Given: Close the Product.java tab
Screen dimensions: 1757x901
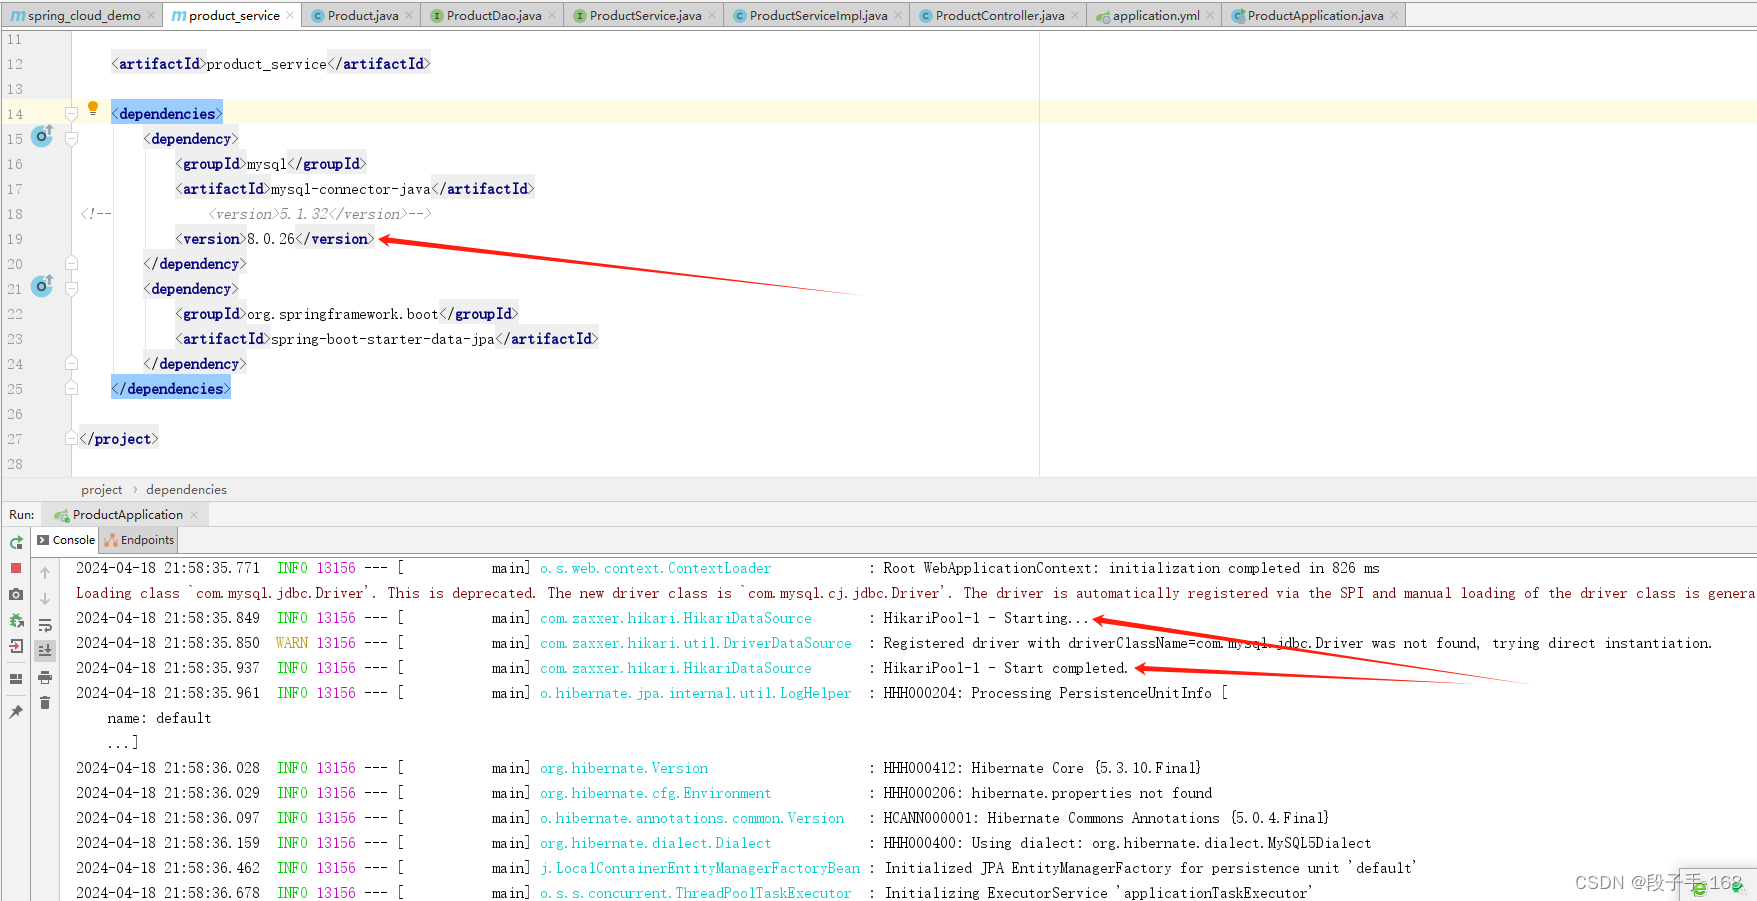Looking at the screenshot, I should pos(409,15).
